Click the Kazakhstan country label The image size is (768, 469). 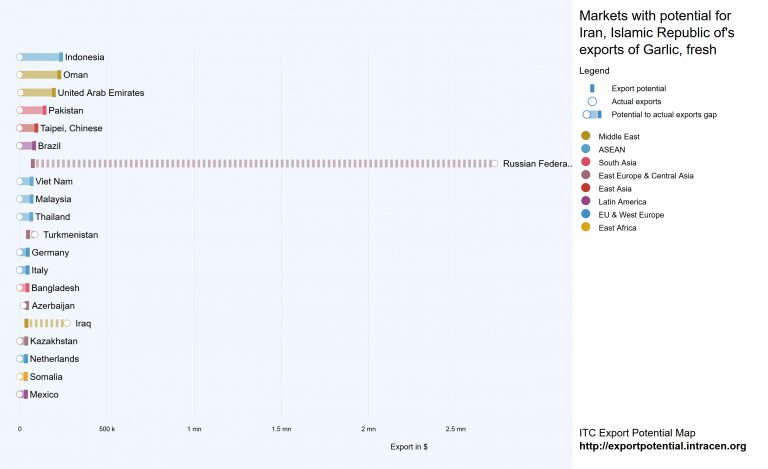(x=54, y=341)
